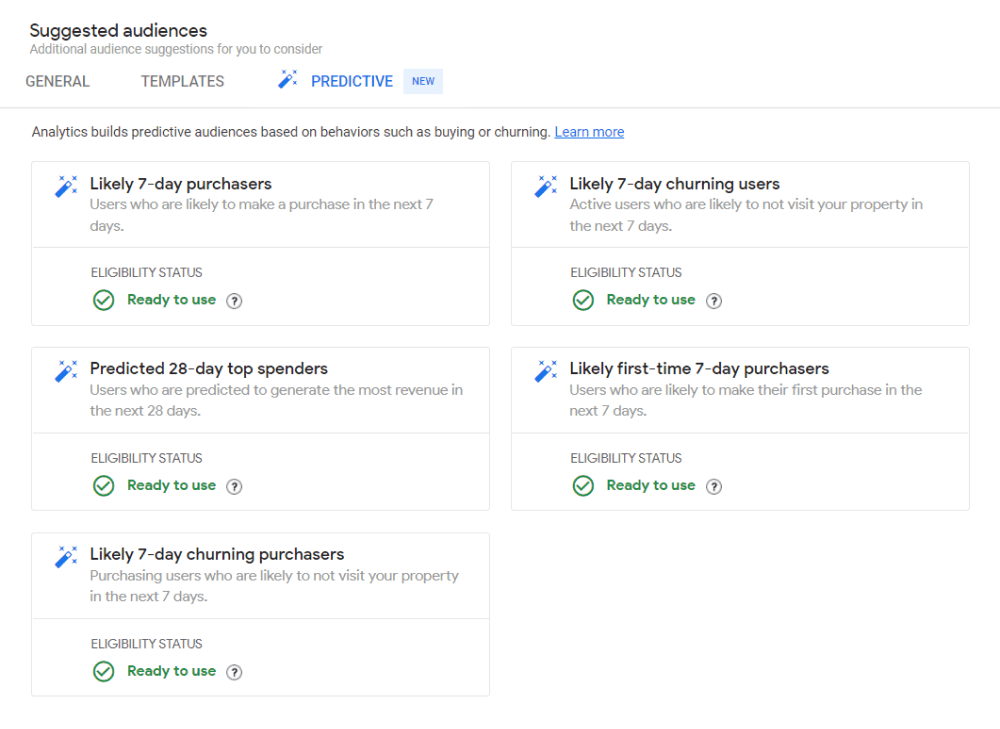The width and height of the screenshot is (1000, 729).
Task: Open eligibility help icon for Likely 7-day churning users
Action: point(714,301)
